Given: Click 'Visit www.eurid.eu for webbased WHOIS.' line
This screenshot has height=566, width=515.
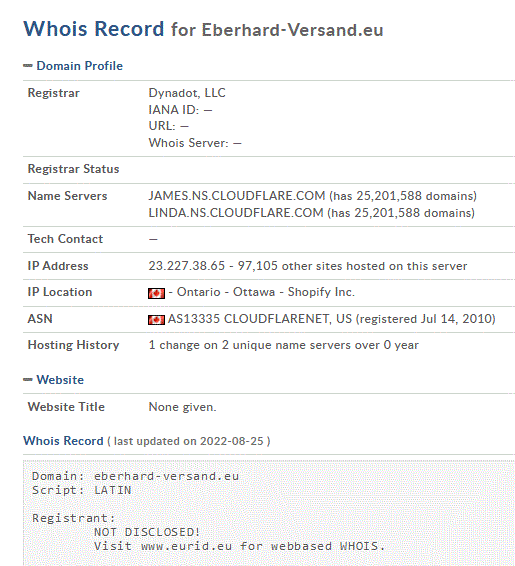Looking at the screenshot, I should pos(239,546).
